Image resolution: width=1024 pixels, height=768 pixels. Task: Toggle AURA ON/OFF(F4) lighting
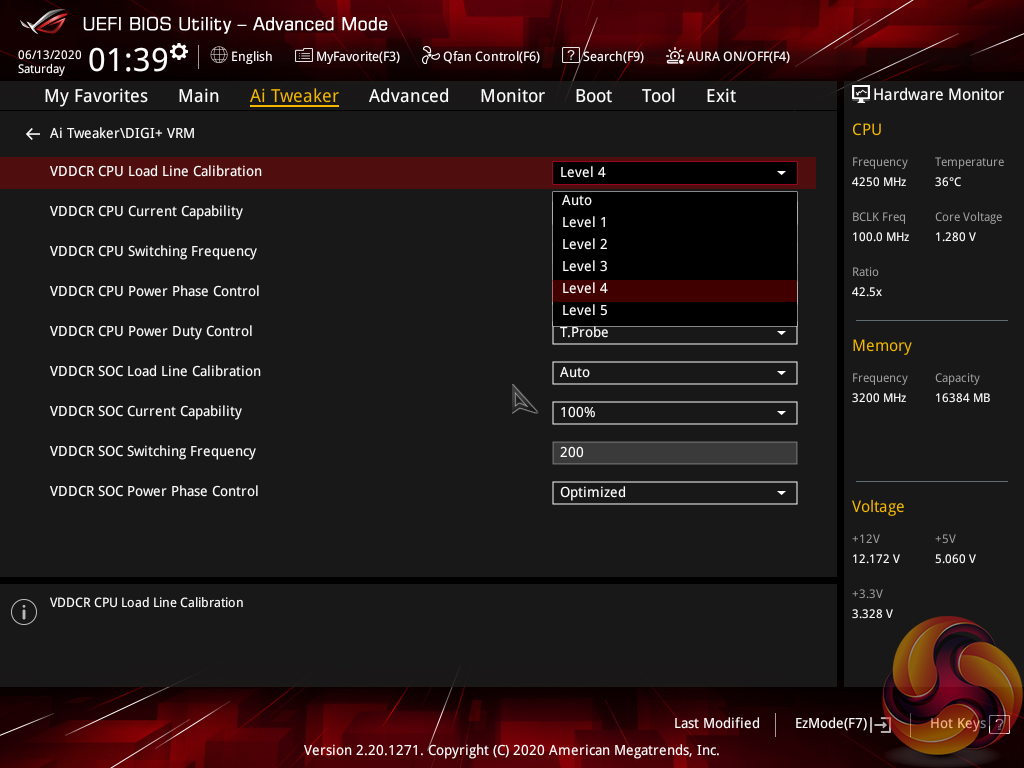[728, 56]
